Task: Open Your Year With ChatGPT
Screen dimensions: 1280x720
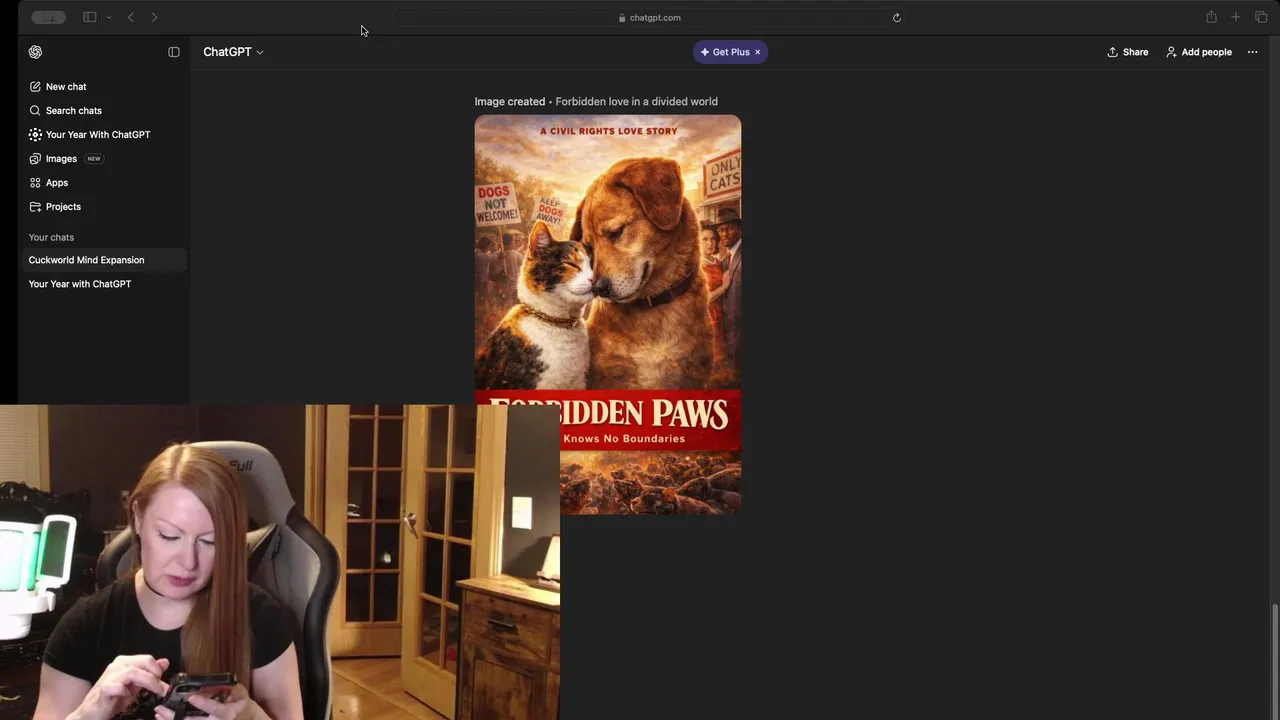Action: click(x=103, y=135)
